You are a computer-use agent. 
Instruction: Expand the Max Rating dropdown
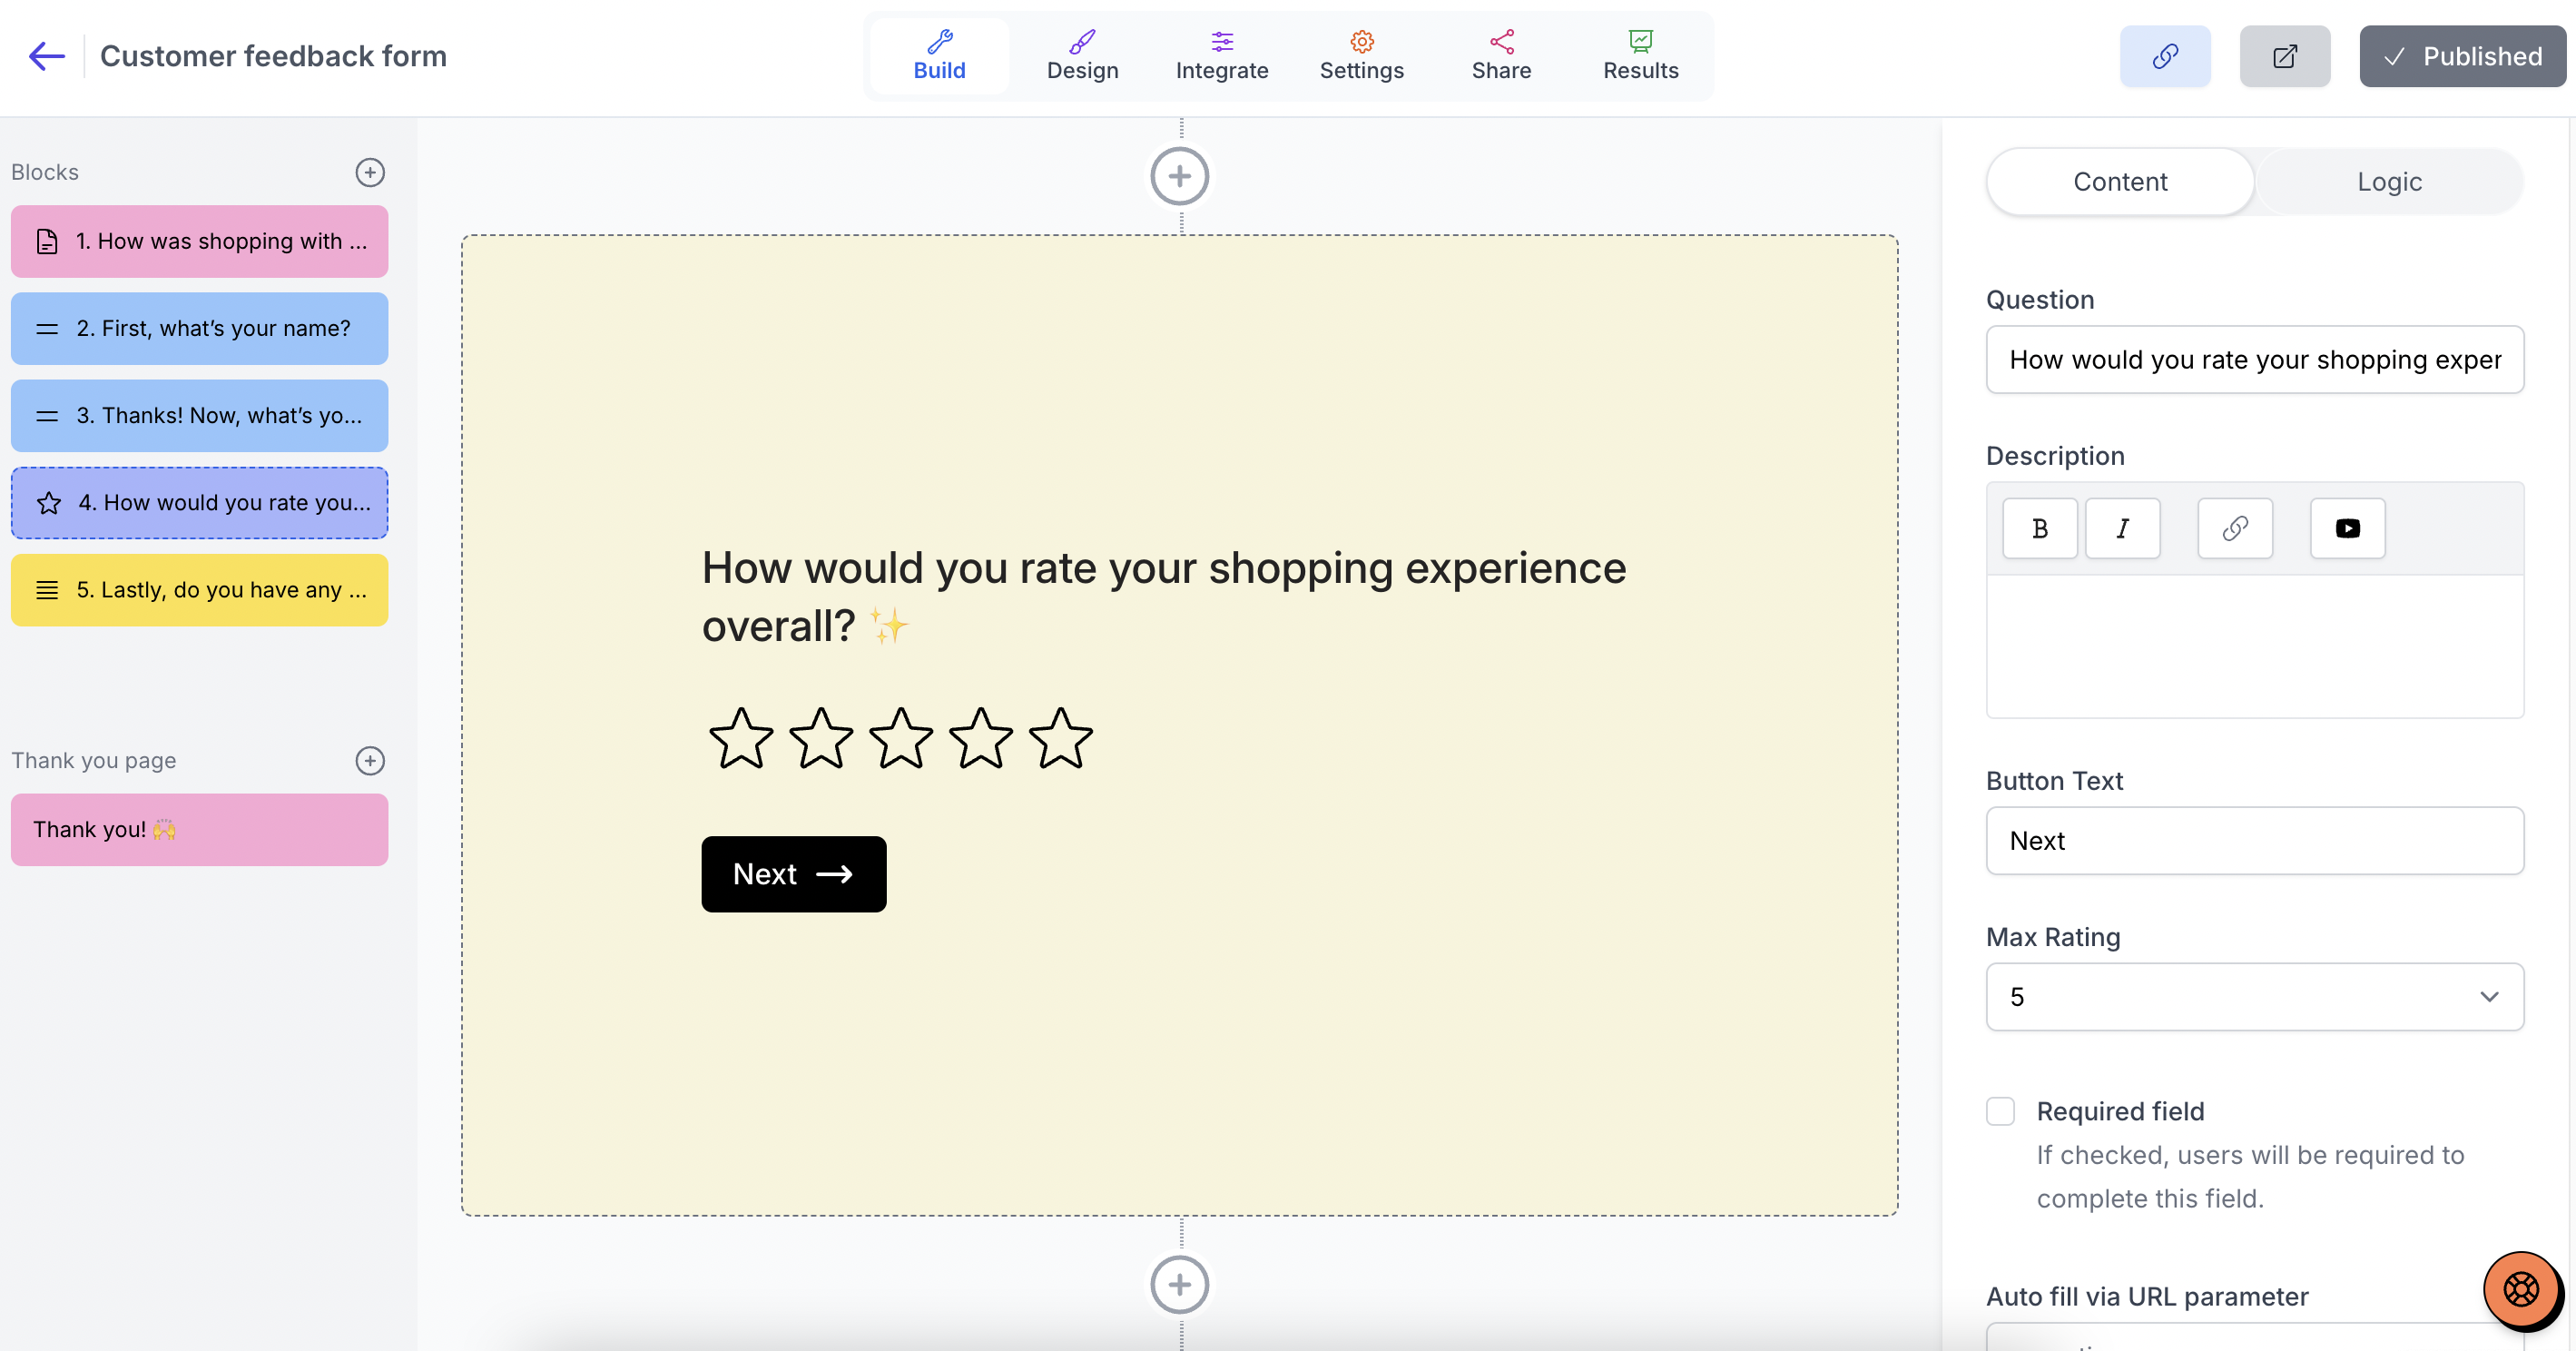coord(2255,997)
